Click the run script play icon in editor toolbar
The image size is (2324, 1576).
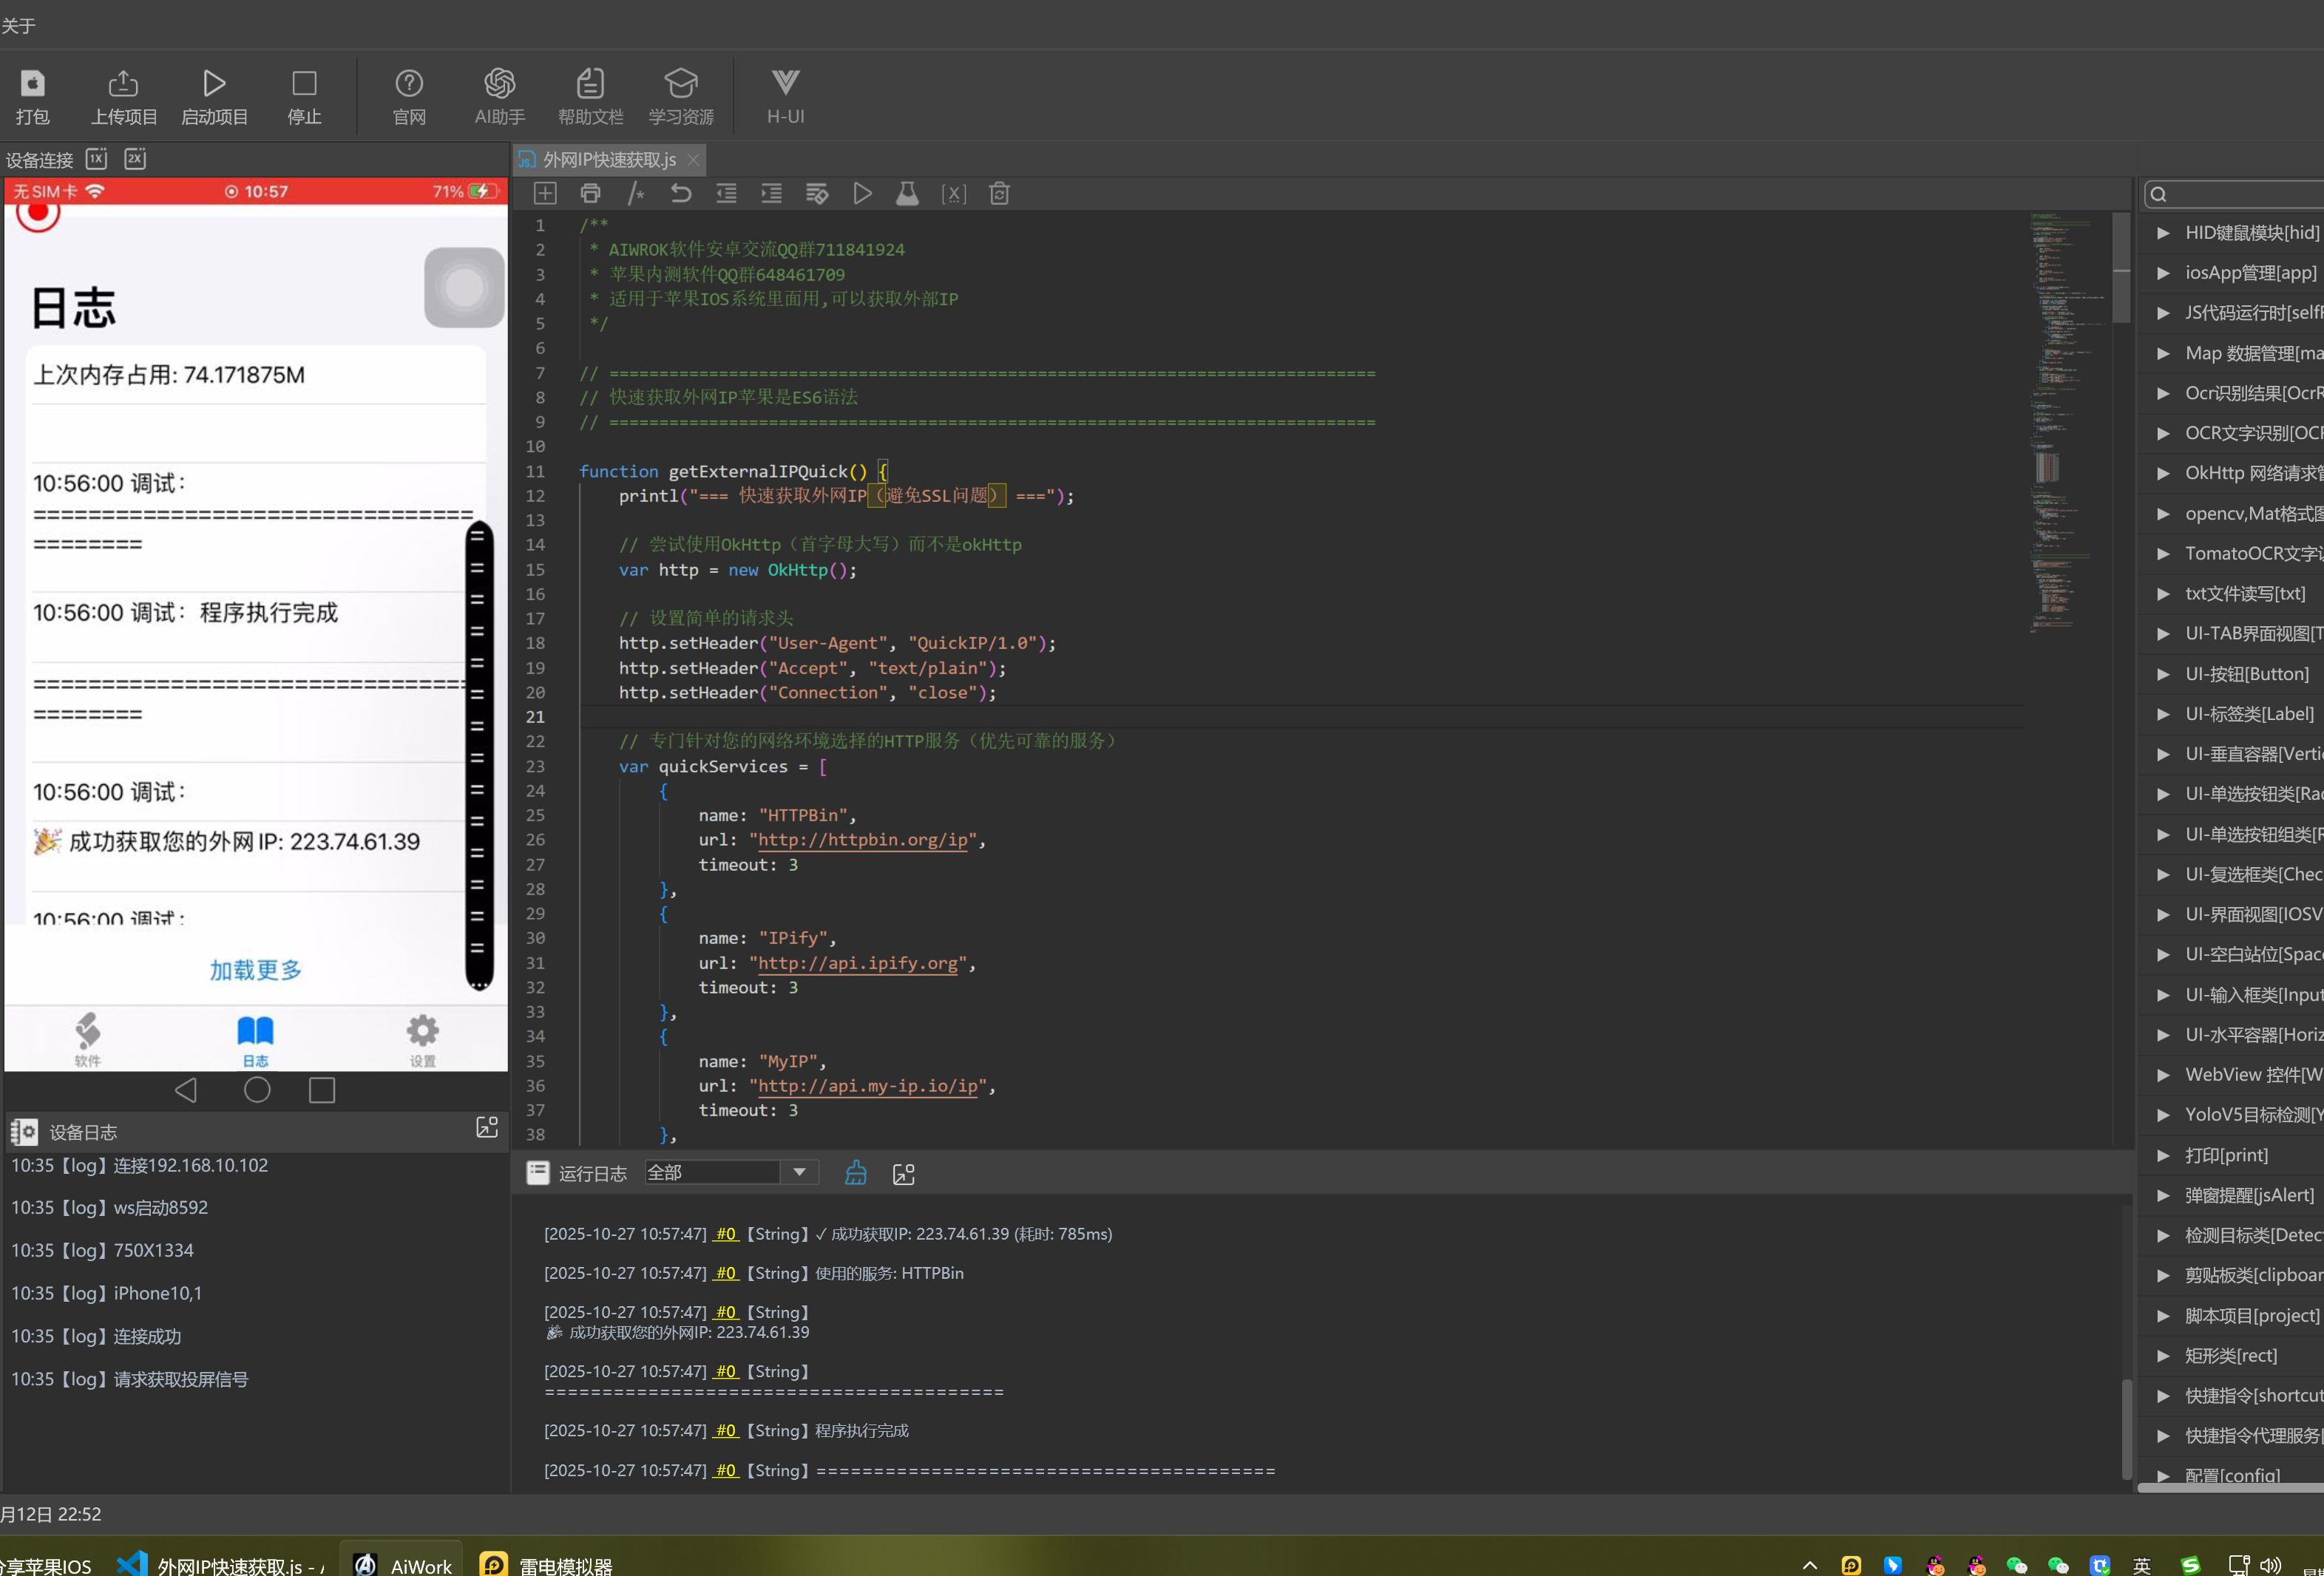pos(862,194)
